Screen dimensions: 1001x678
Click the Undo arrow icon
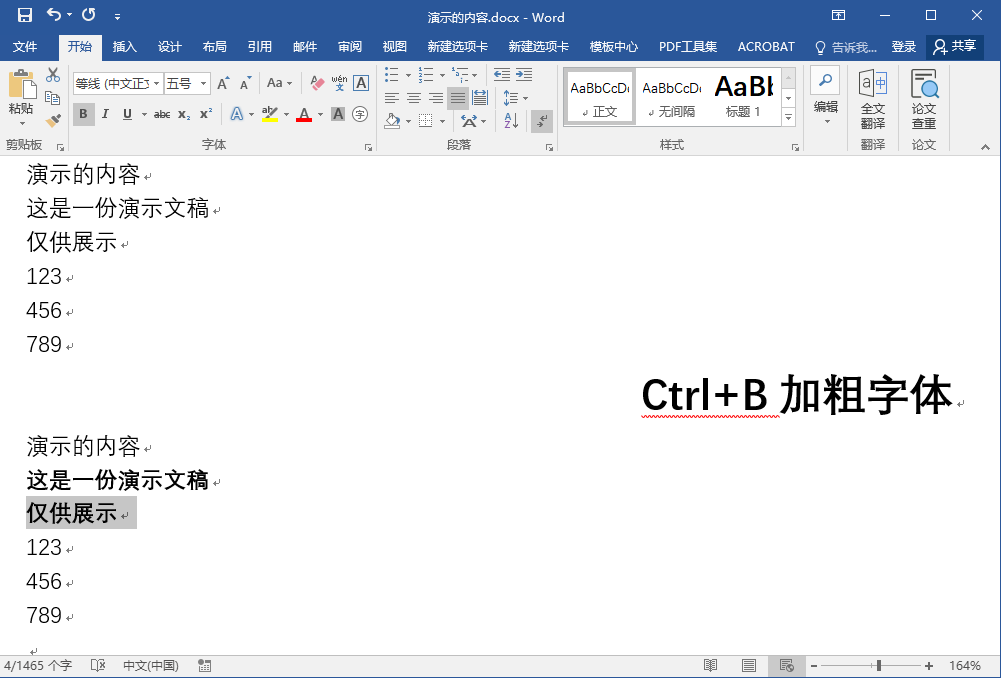click(x=55, y=15)
